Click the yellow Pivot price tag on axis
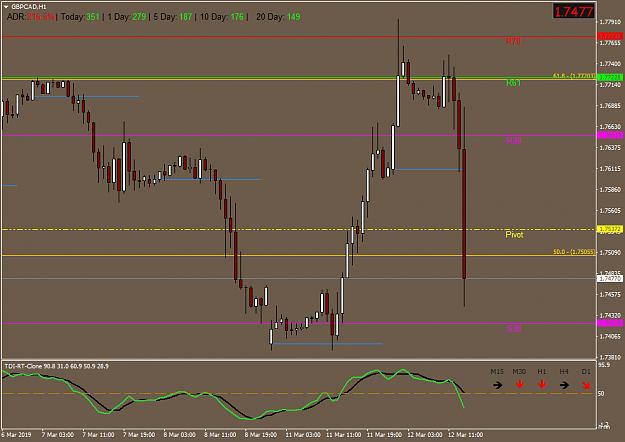The width and height of the screenshot is (625, 442). click(610, 229)
